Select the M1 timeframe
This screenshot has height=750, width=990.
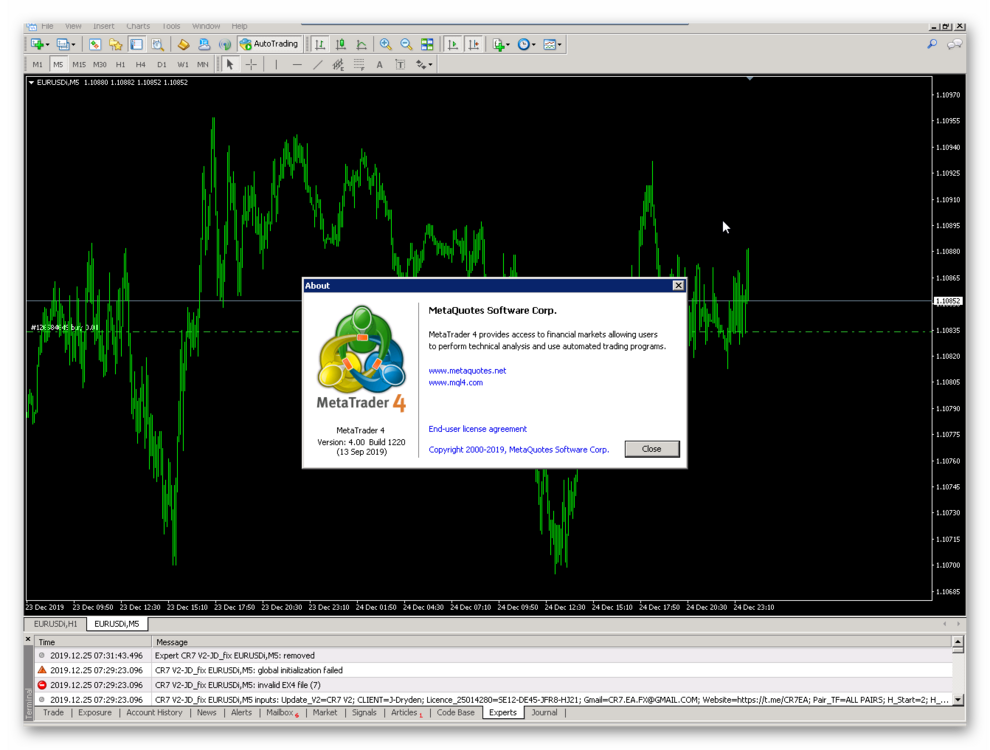[x=37, y=64]
